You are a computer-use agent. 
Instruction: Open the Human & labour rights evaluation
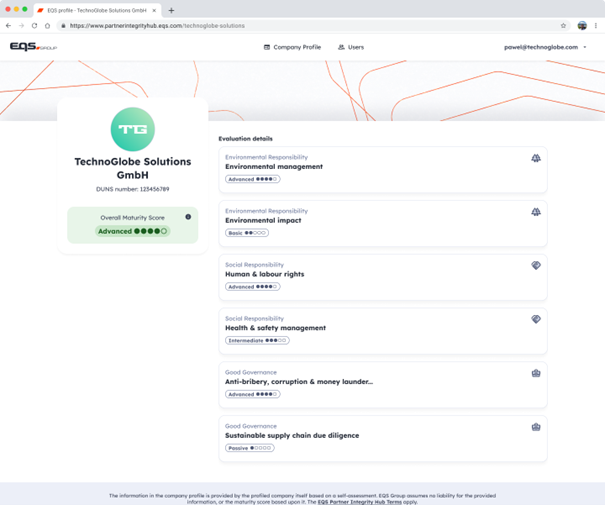coord(383,277)
